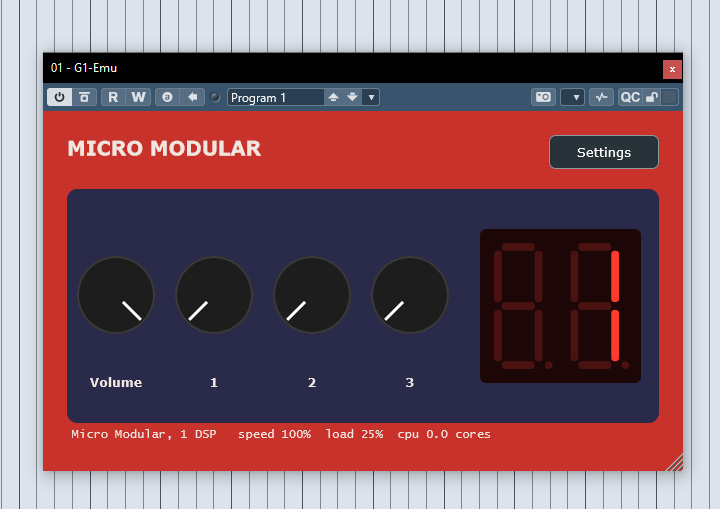Show Quick Controls with QC button
The image size is (720, 509).
[x=630, y=97]
